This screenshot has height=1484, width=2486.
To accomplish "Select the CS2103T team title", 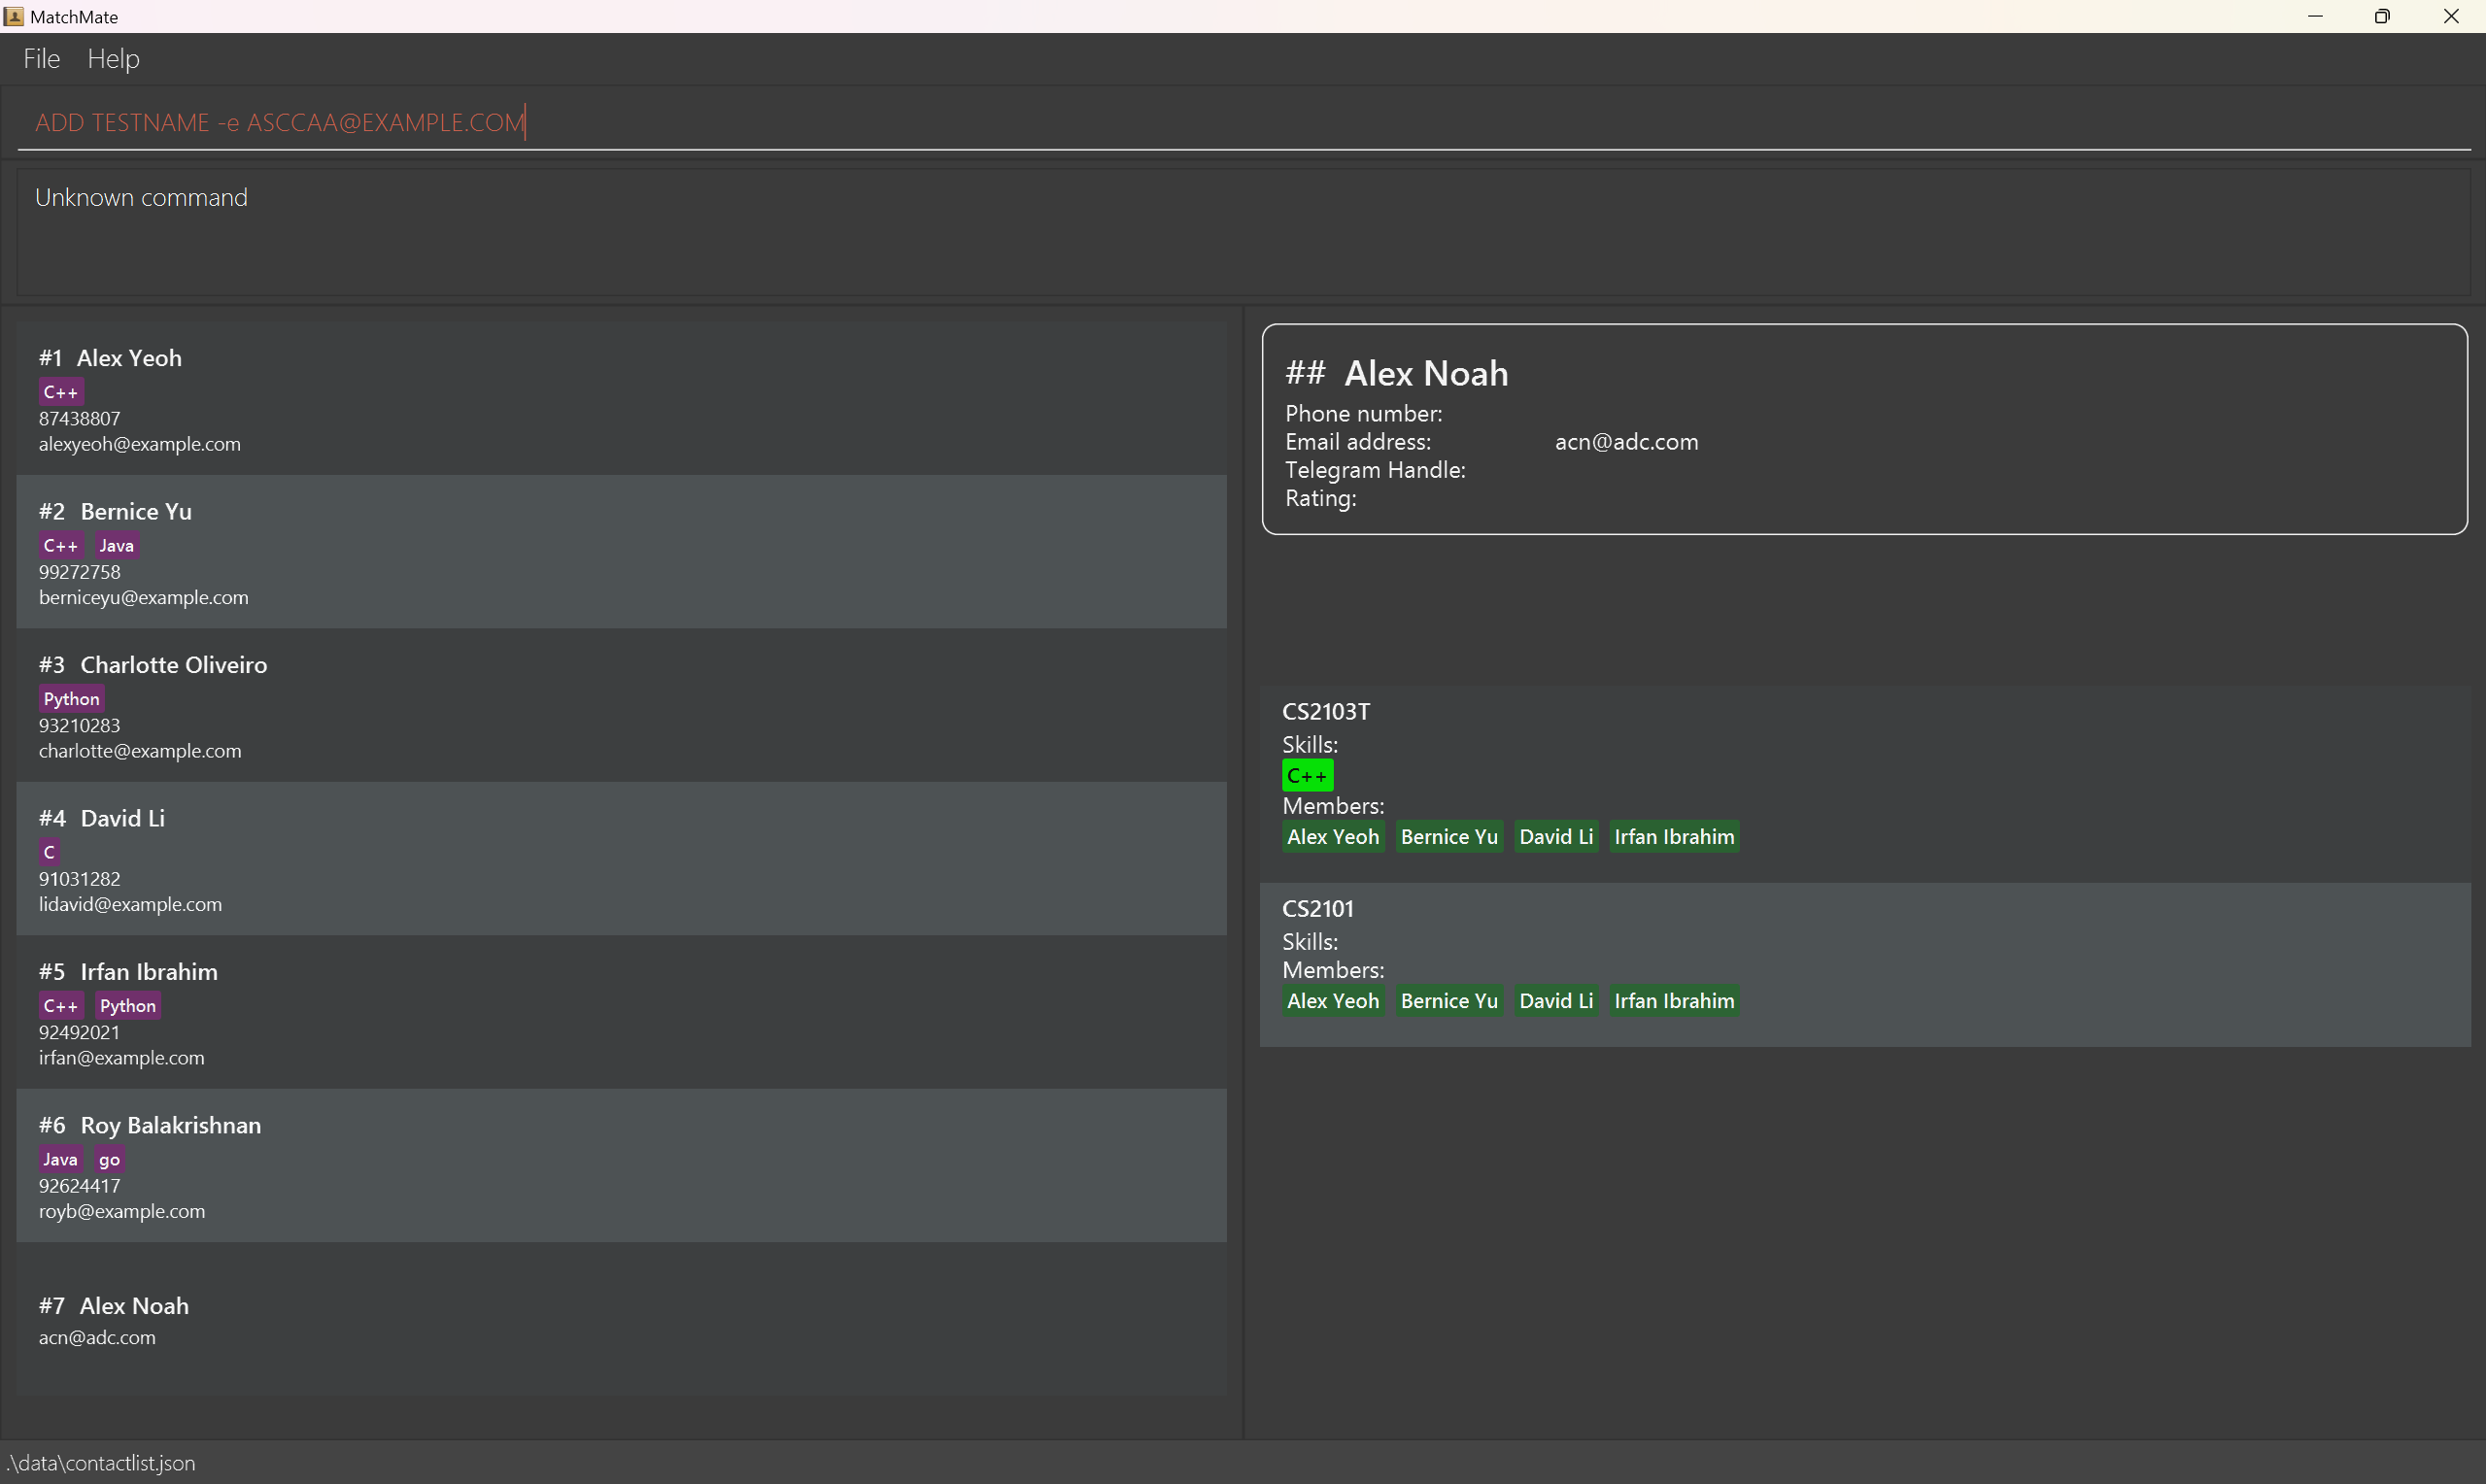I will 1327,712.
